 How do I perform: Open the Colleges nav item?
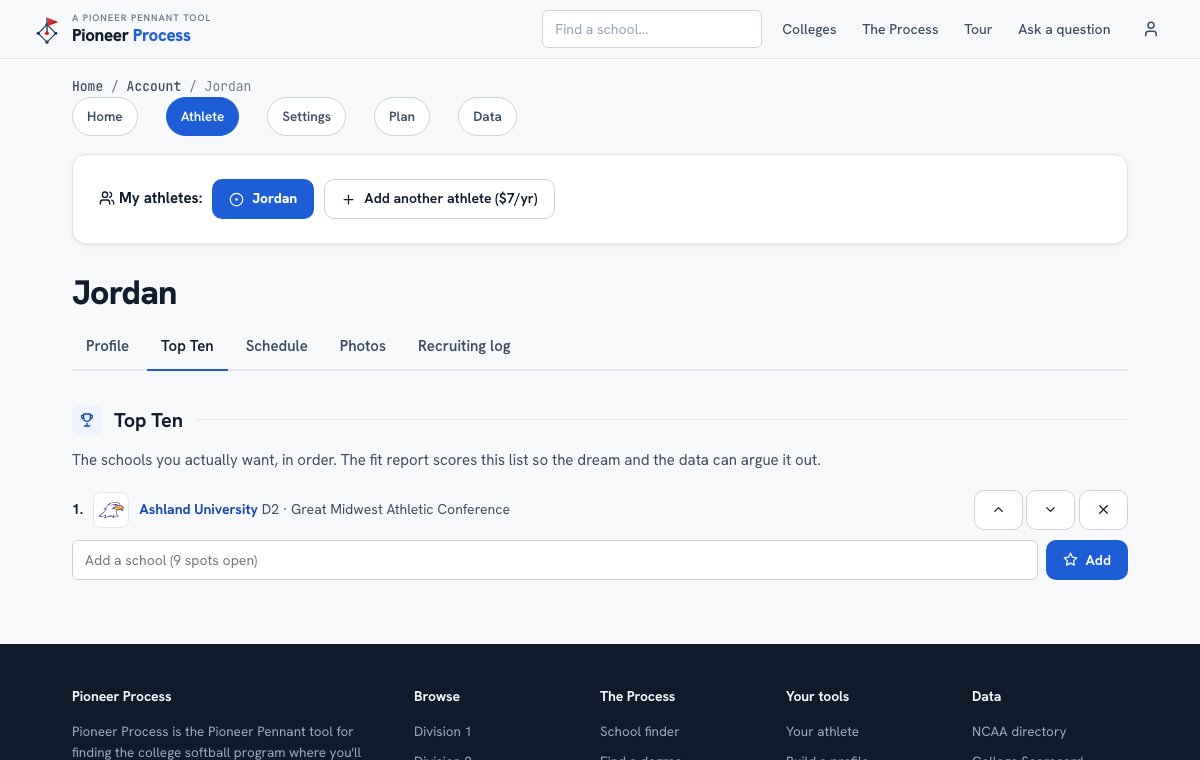pos(809,29)
